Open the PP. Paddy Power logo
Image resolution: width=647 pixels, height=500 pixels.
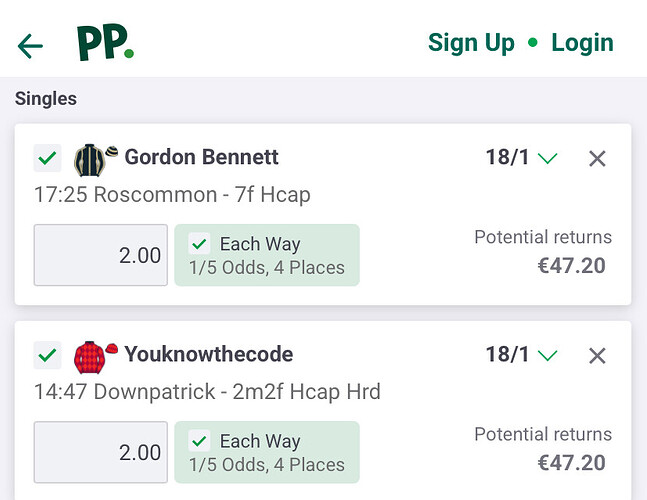point(105,42)
